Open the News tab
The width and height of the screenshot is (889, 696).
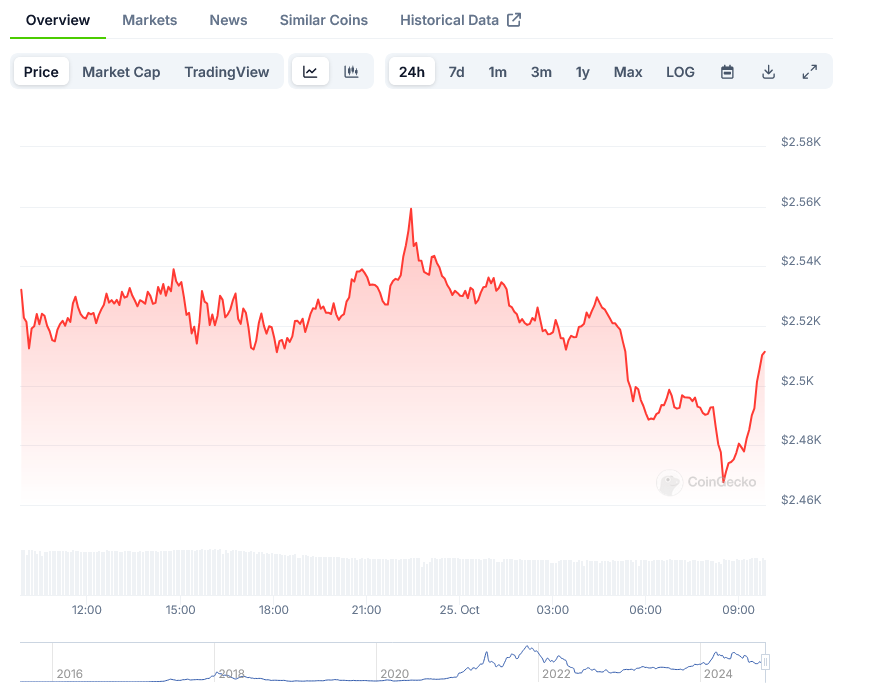pos(228,20)
